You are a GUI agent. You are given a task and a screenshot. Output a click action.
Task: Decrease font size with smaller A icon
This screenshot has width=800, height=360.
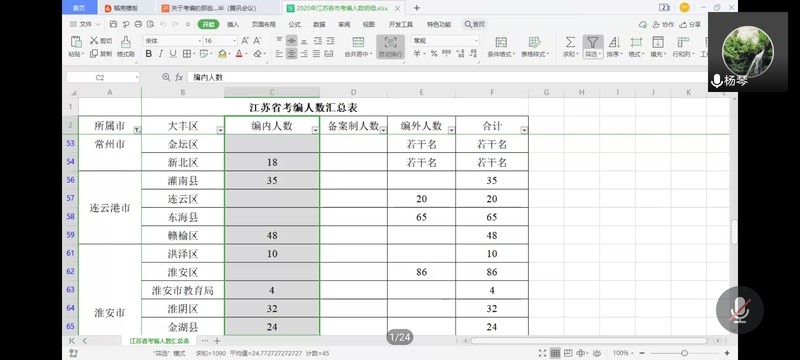pyautogui.click(x=256, y=41)
